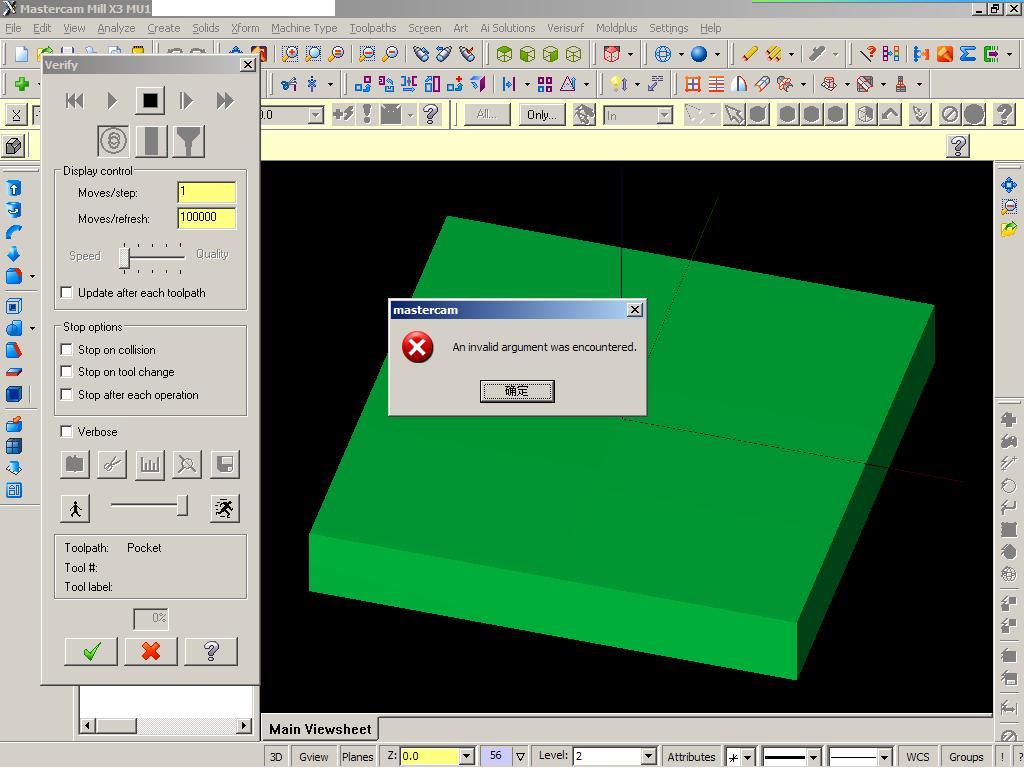Screen dimensions: 1024x768
Task: Click the zoom window magnifier icon
Action: (x=290, y=54)
